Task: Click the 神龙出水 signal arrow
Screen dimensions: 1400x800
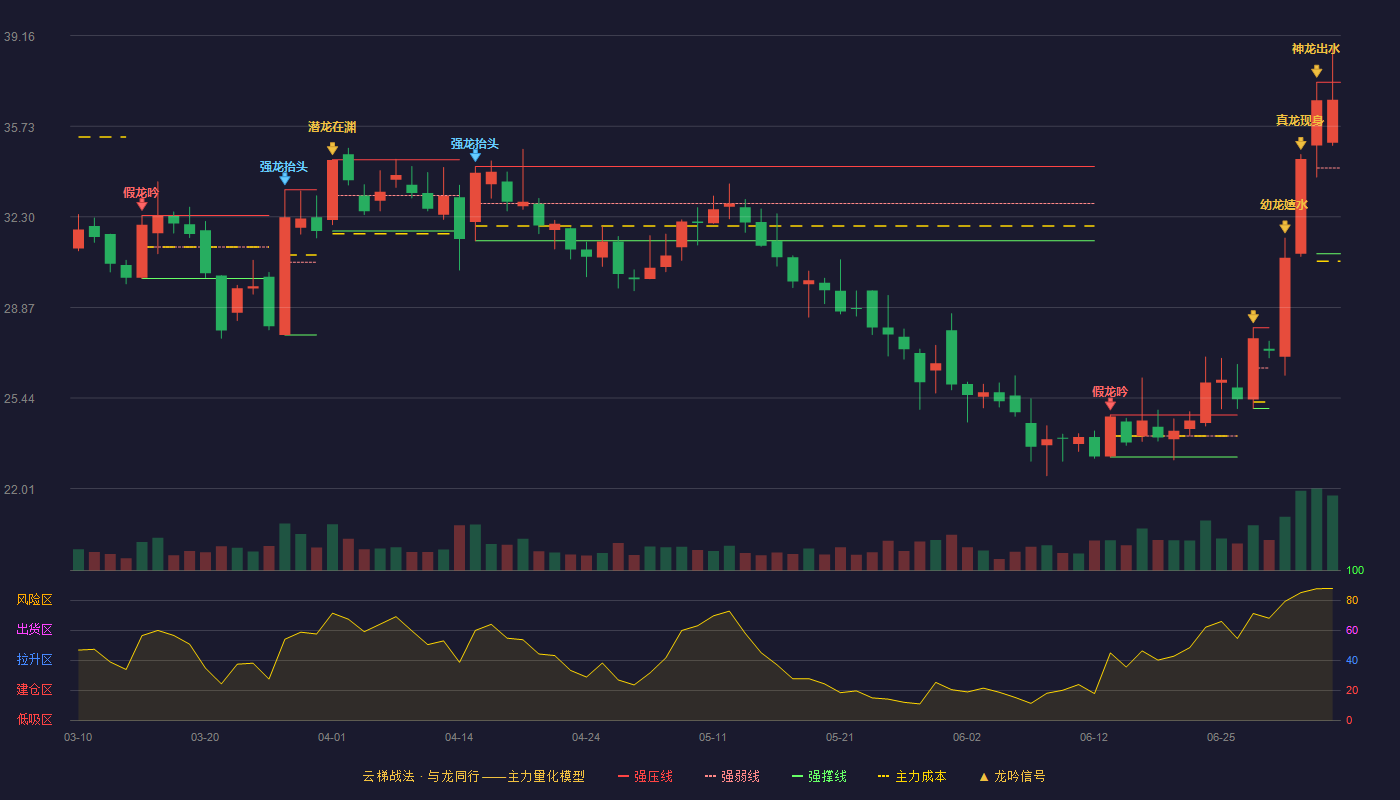Action: tap(1317, 71)
